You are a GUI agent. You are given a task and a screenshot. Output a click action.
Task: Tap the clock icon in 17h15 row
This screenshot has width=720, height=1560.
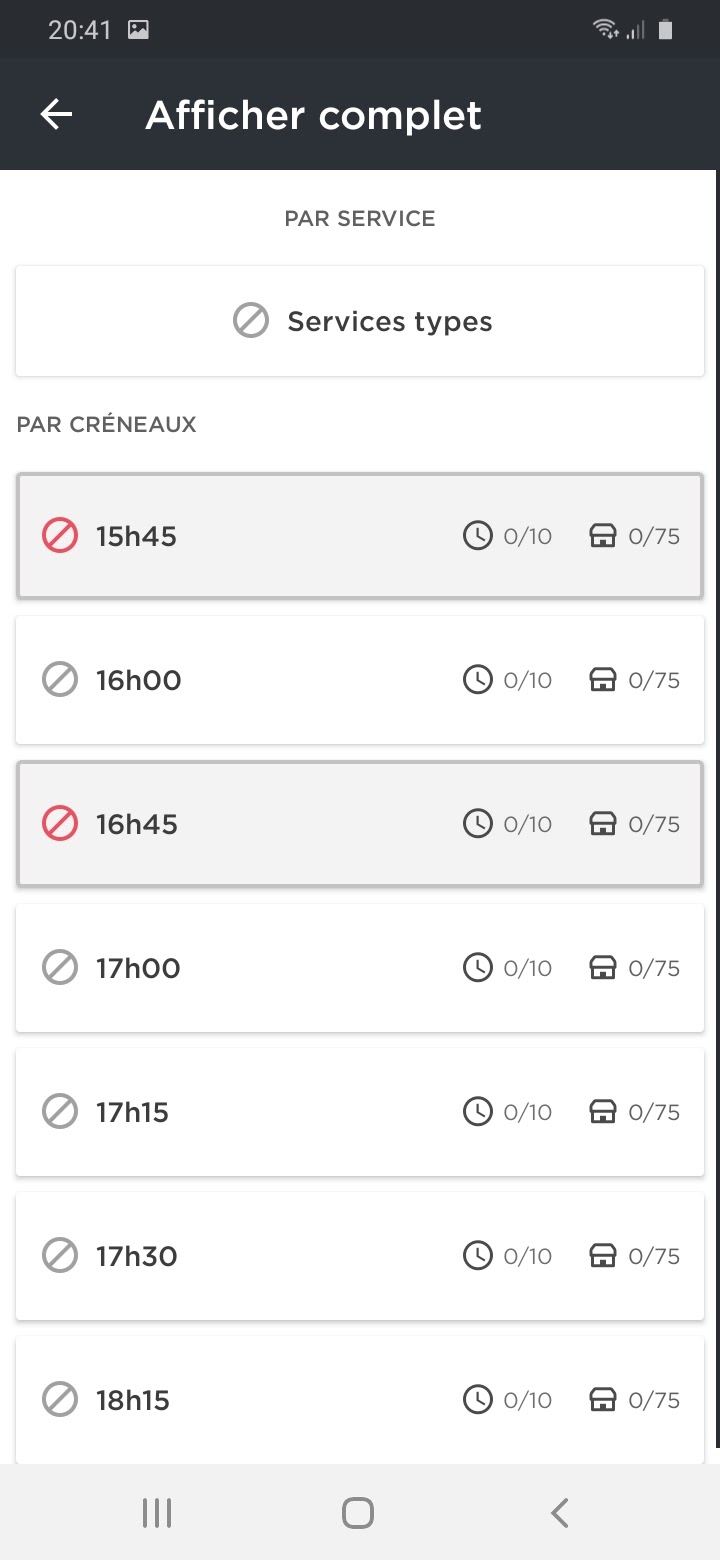(x=478, y=1112)
